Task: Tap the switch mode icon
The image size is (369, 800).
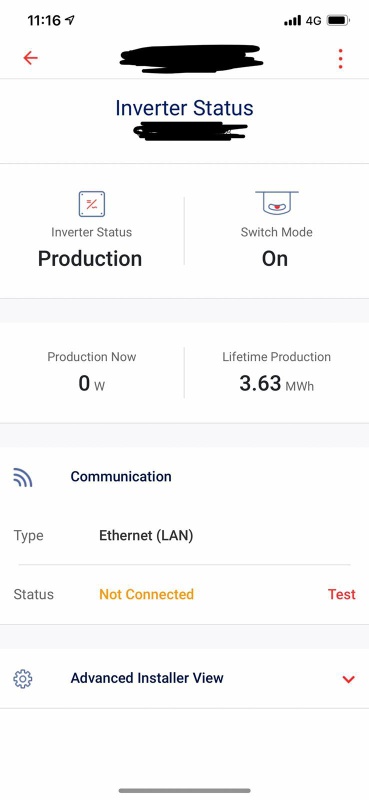Action: [277, 203]
